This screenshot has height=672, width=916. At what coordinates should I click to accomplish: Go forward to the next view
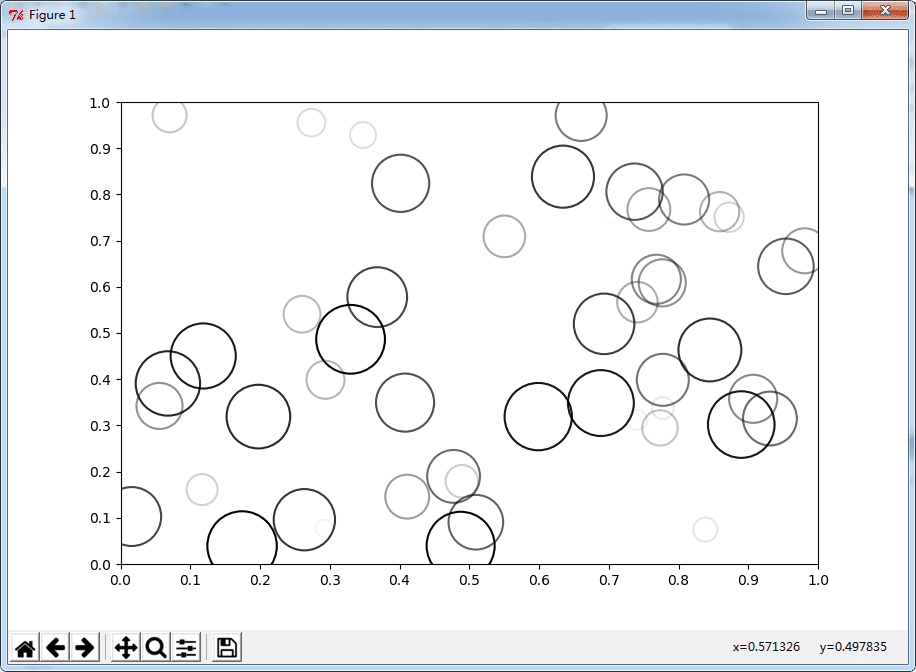[85, 647]
